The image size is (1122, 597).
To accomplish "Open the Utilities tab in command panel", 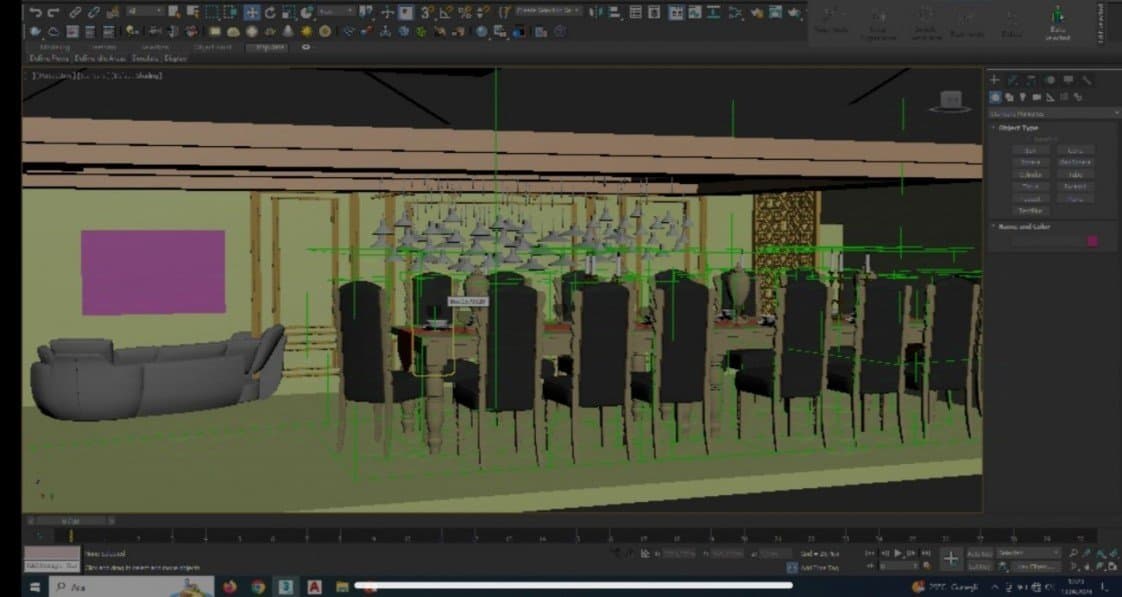I will click(1087, 80).
